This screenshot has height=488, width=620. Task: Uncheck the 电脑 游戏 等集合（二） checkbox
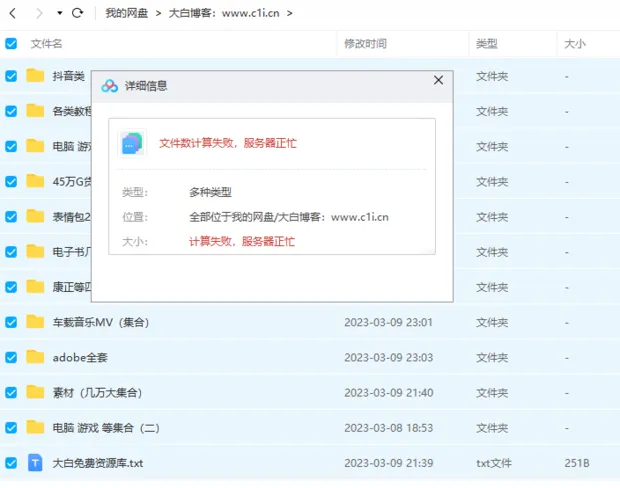(x=11, y=427)
